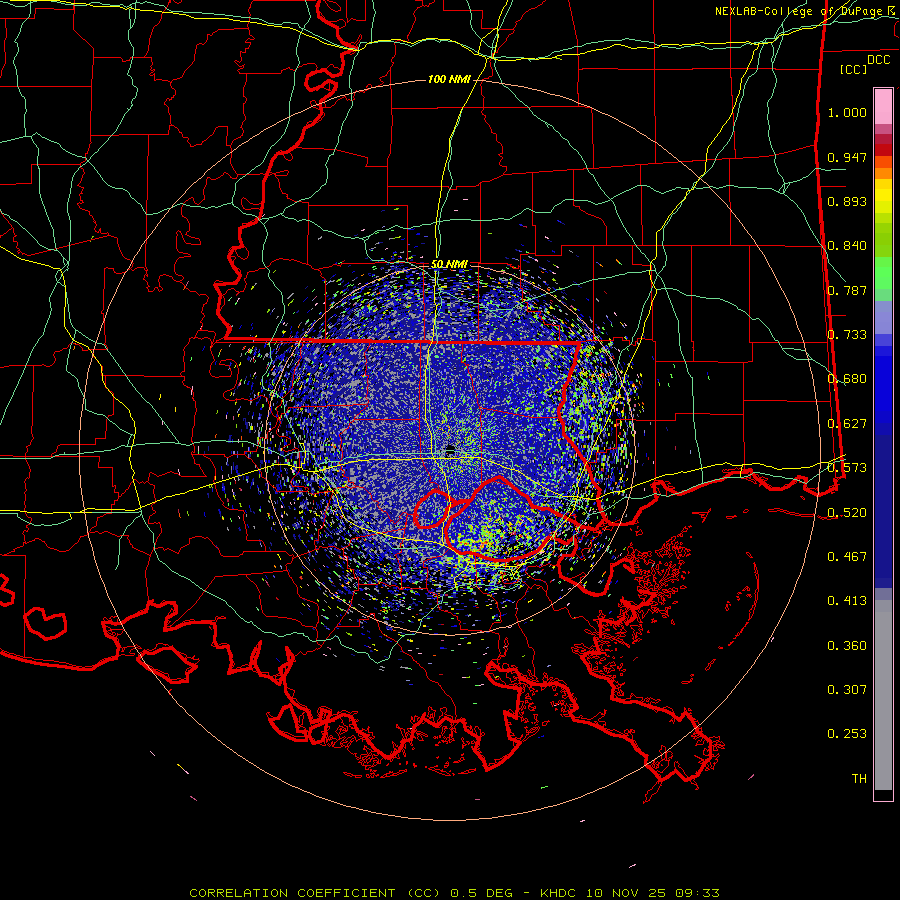Select the 0.893 scale value
Viewport: 900px width, 900px height.
coord(847,201)
